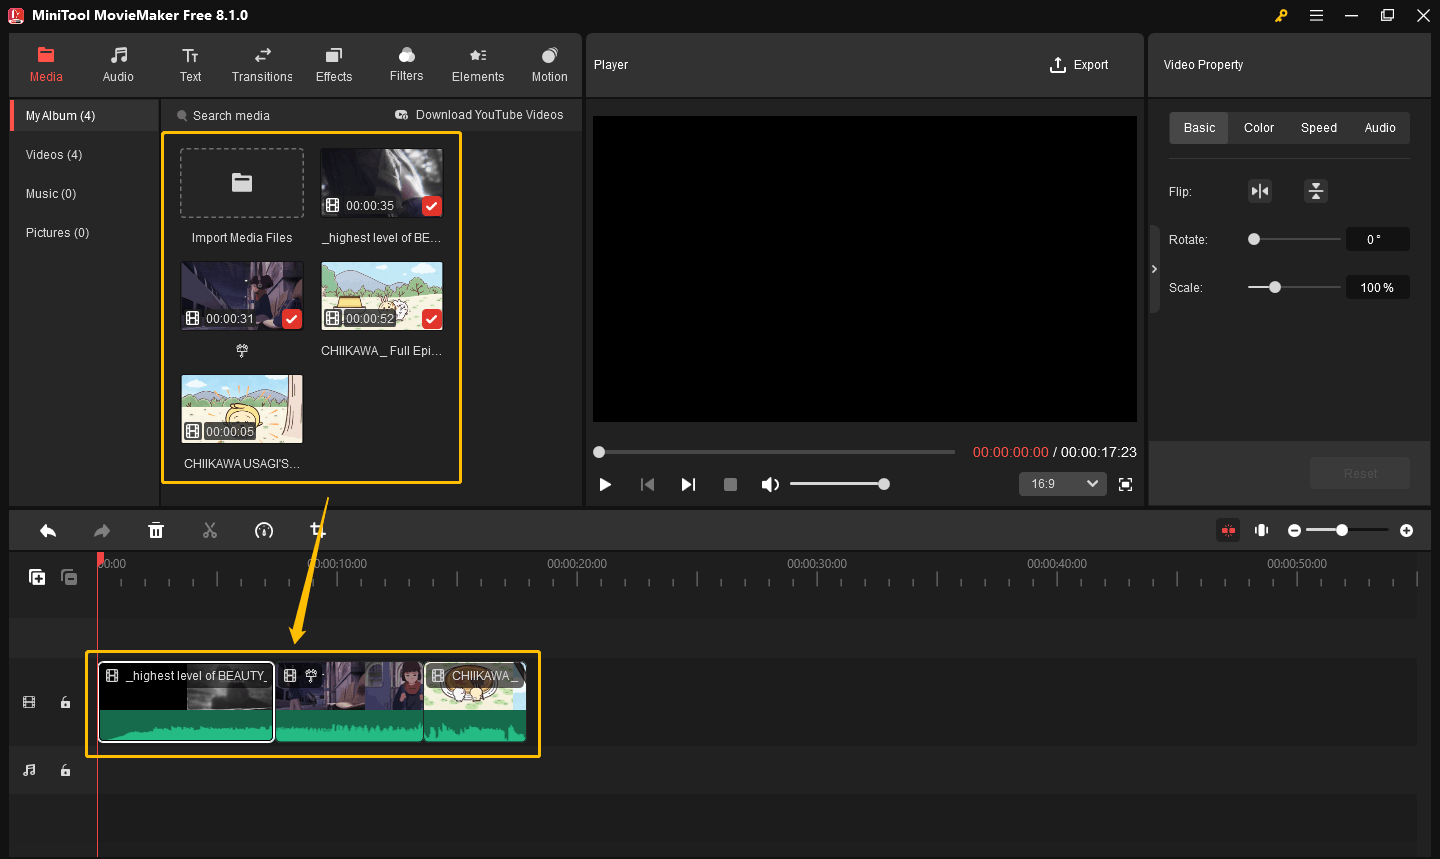Zoom in the timeline
The height and width of the screenshot is (859, 1440).
point(1407,530)
